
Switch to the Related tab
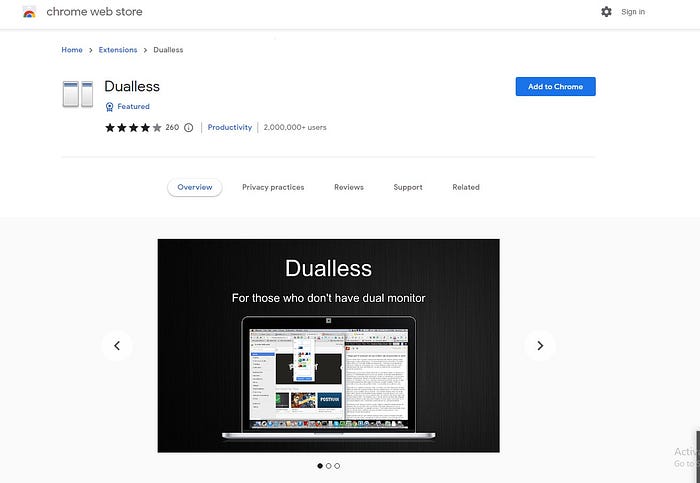[x=466, y=187]
